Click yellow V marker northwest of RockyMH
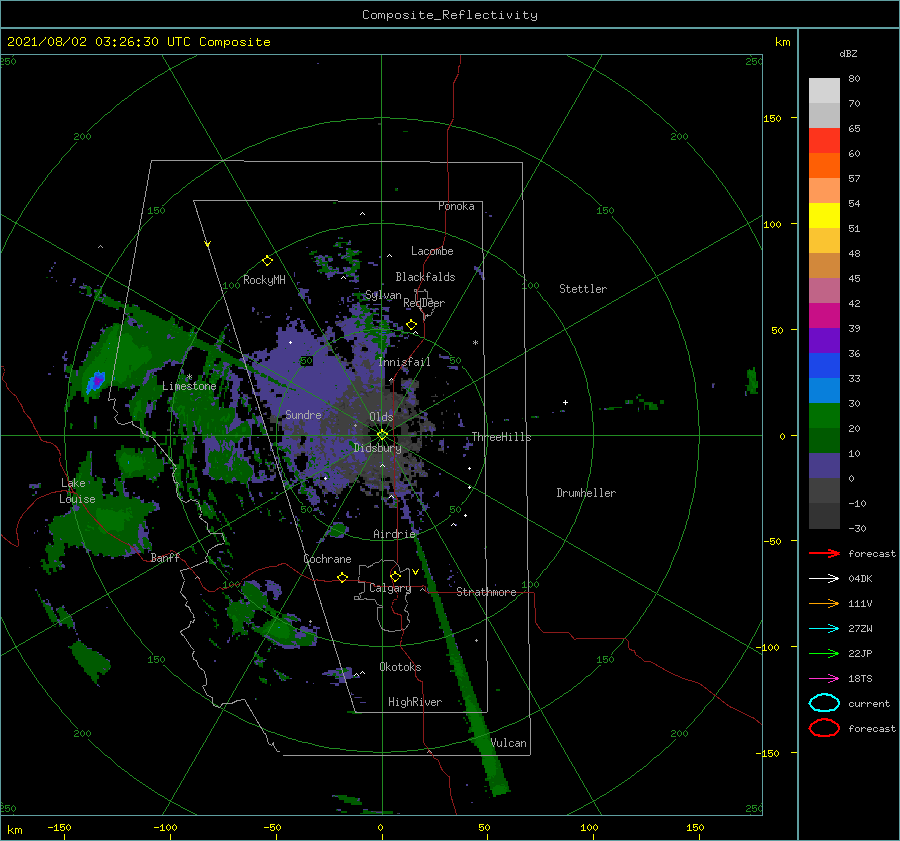The width and height of the screenshot is (900, 841). (x=207, y=244)
